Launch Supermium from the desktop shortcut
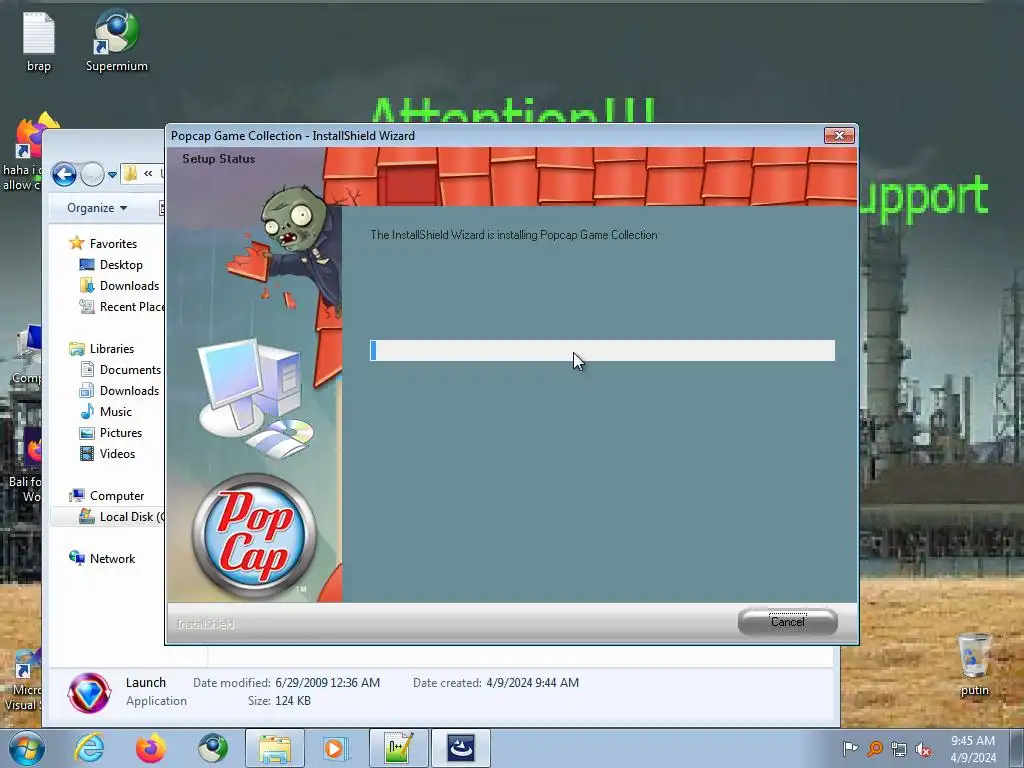Image resolution: width=1024 pixels, height=768 pixels. tap(117, 40)
